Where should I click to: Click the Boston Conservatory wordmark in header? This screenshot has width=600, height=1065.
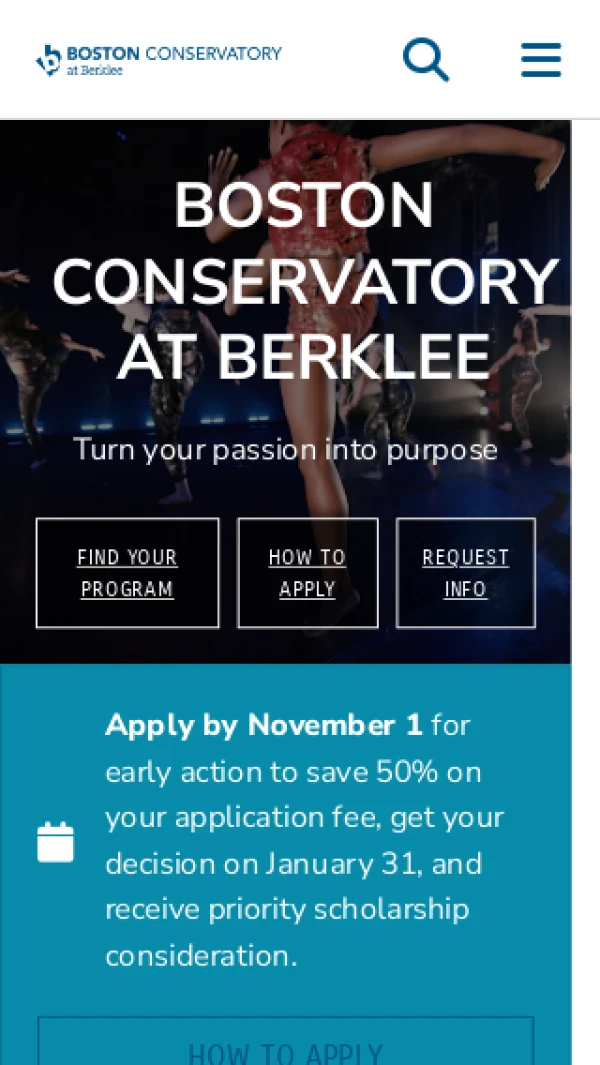[x=174, y=53]
